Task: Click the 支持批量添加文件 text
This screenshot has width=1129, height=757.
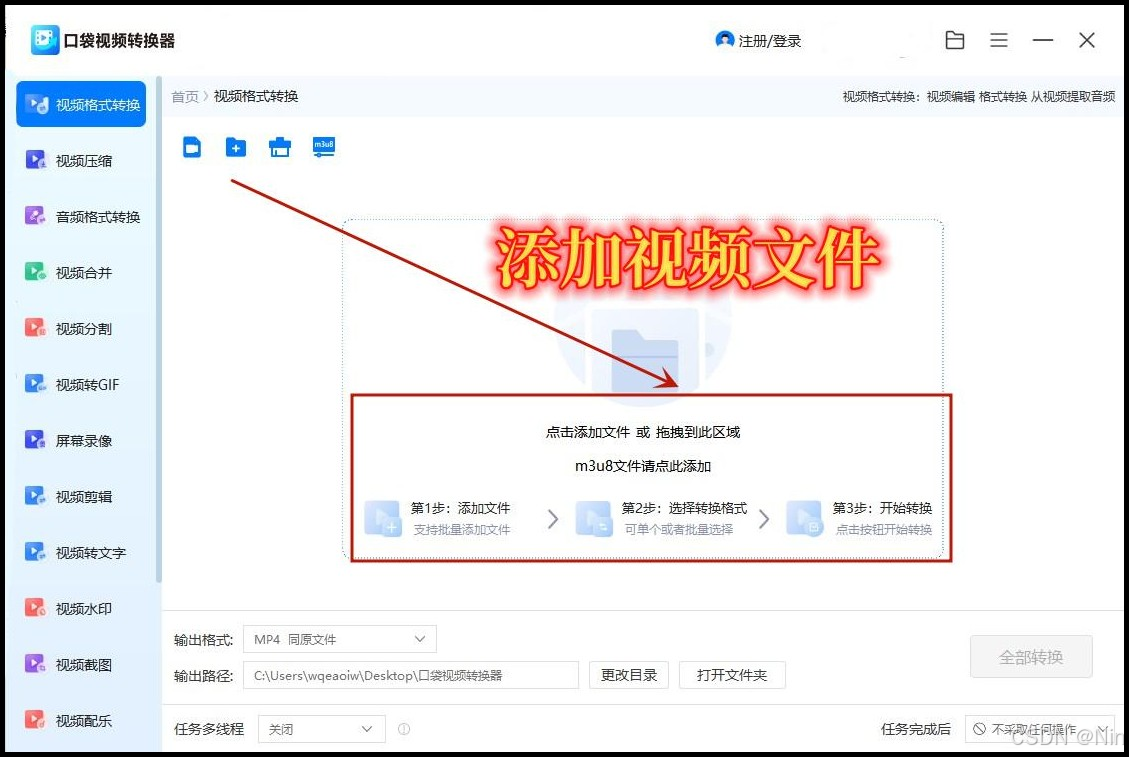Action: pyautogui.click(x=462, y=529)
